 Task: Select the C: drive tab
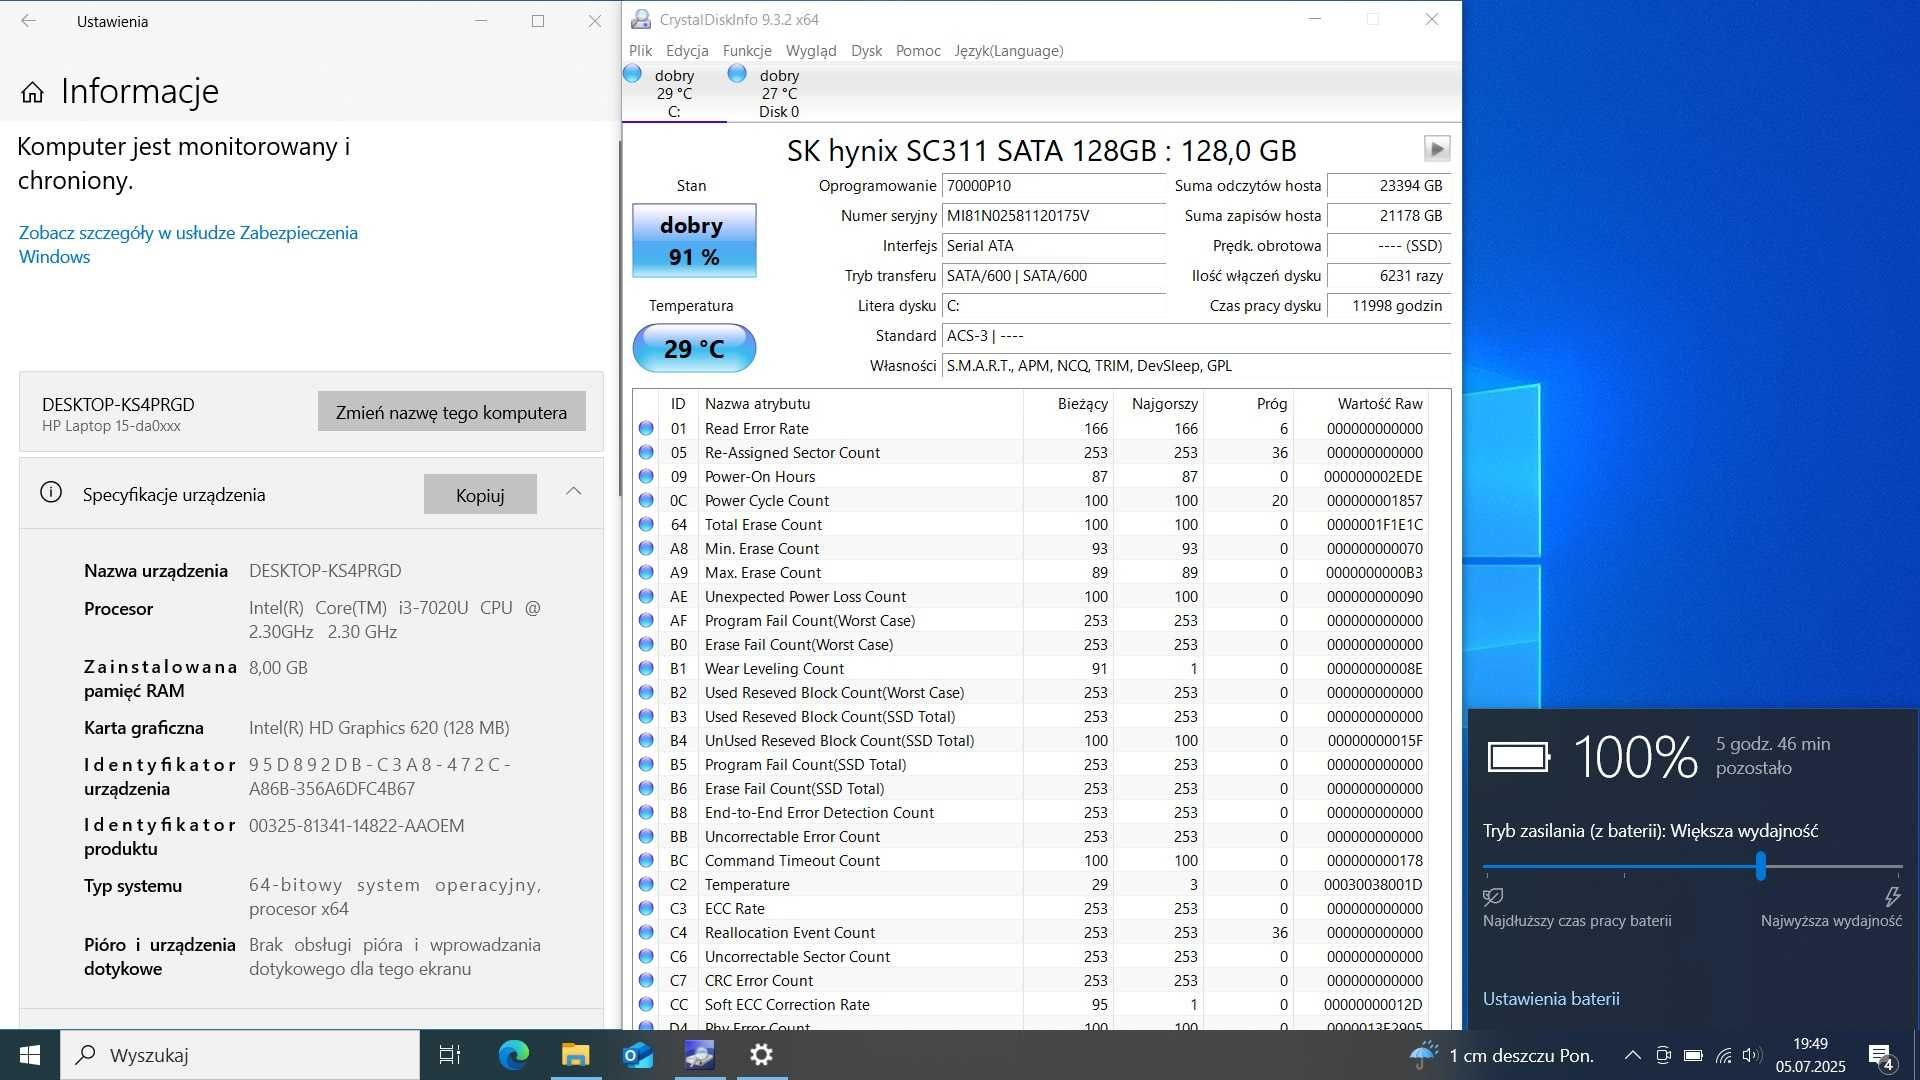pyautogui.click(x=674, y=93)
